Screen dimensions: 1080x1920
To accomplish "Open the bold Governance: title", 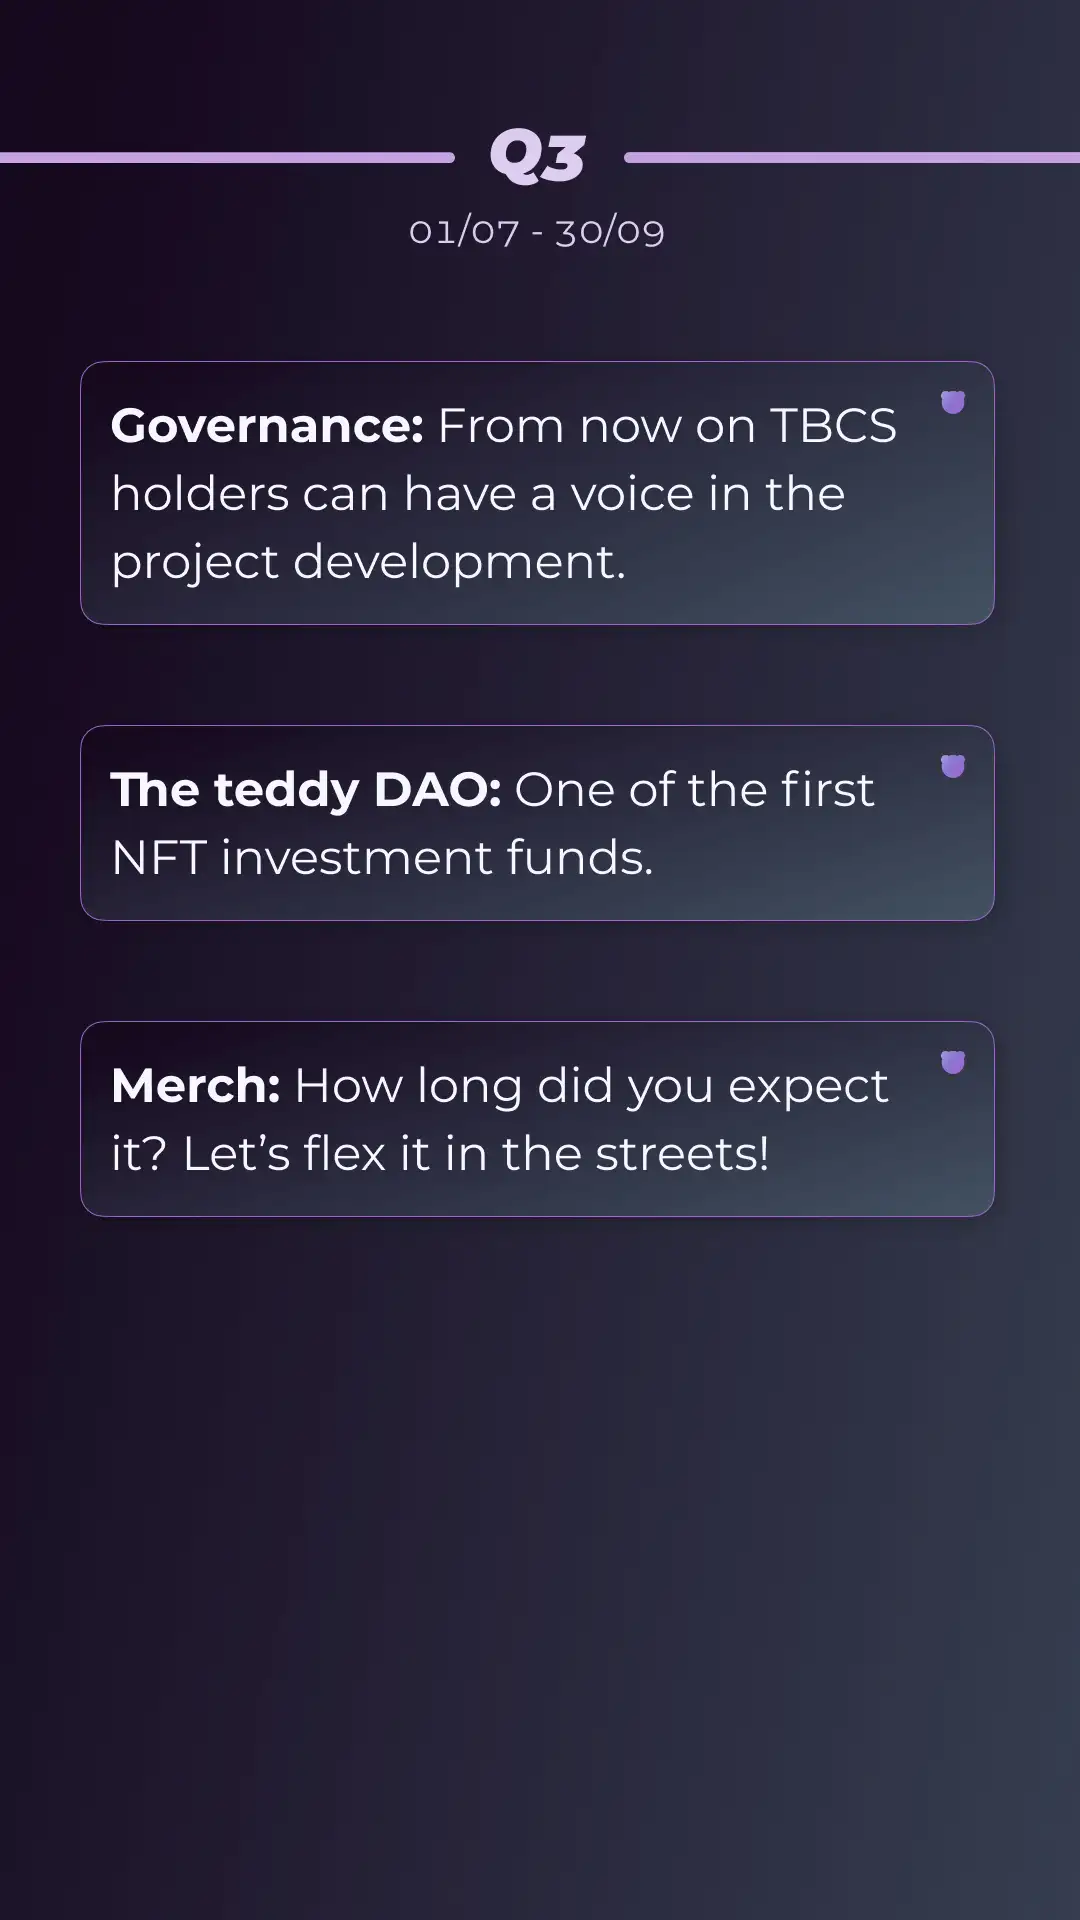I will [268, 426].
